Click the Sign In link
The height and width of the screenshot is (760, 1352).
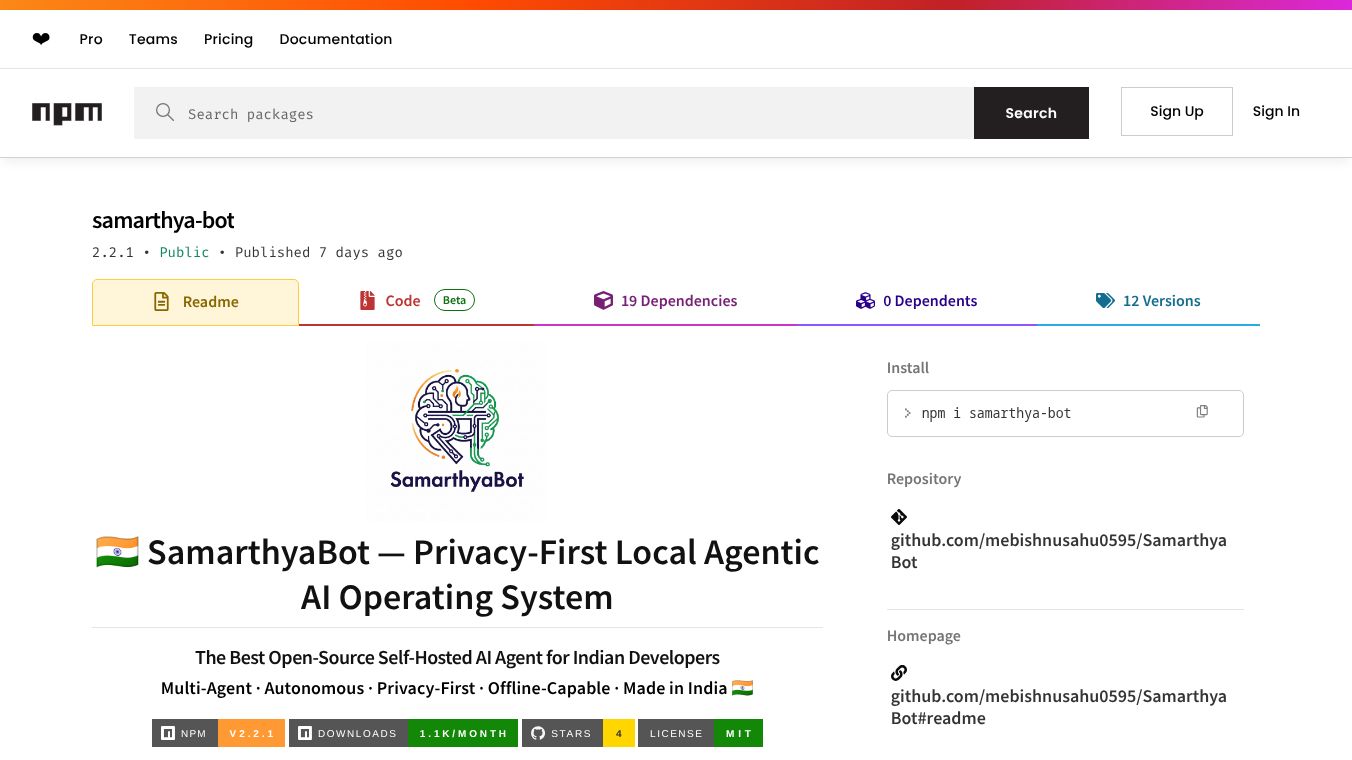click(1276, 111)
